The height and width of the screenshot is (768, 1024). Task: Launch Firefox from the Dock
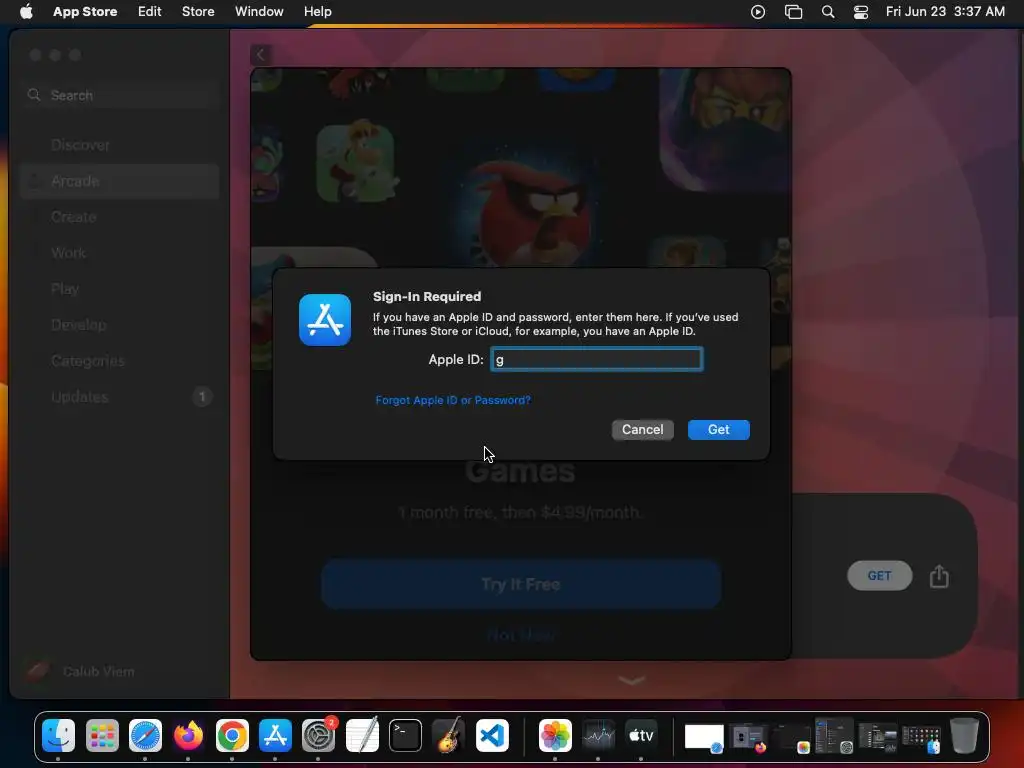coord(188,735)
